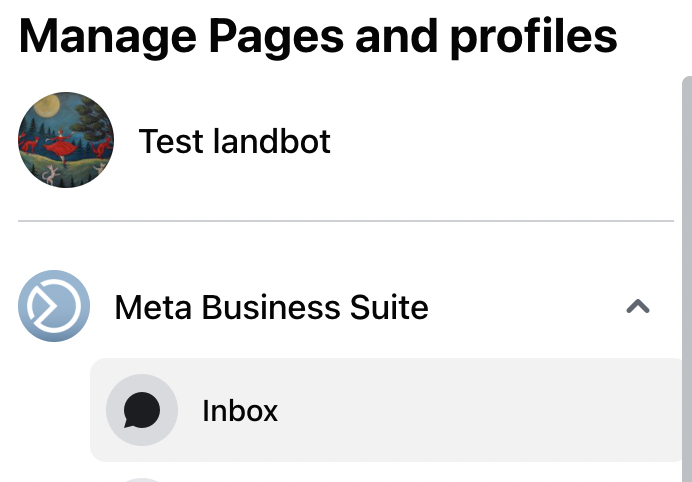The height and width of the screenshot is (482, 692).
Task: Click the Inbox chat bubble icon
Action: pos(142,410)
